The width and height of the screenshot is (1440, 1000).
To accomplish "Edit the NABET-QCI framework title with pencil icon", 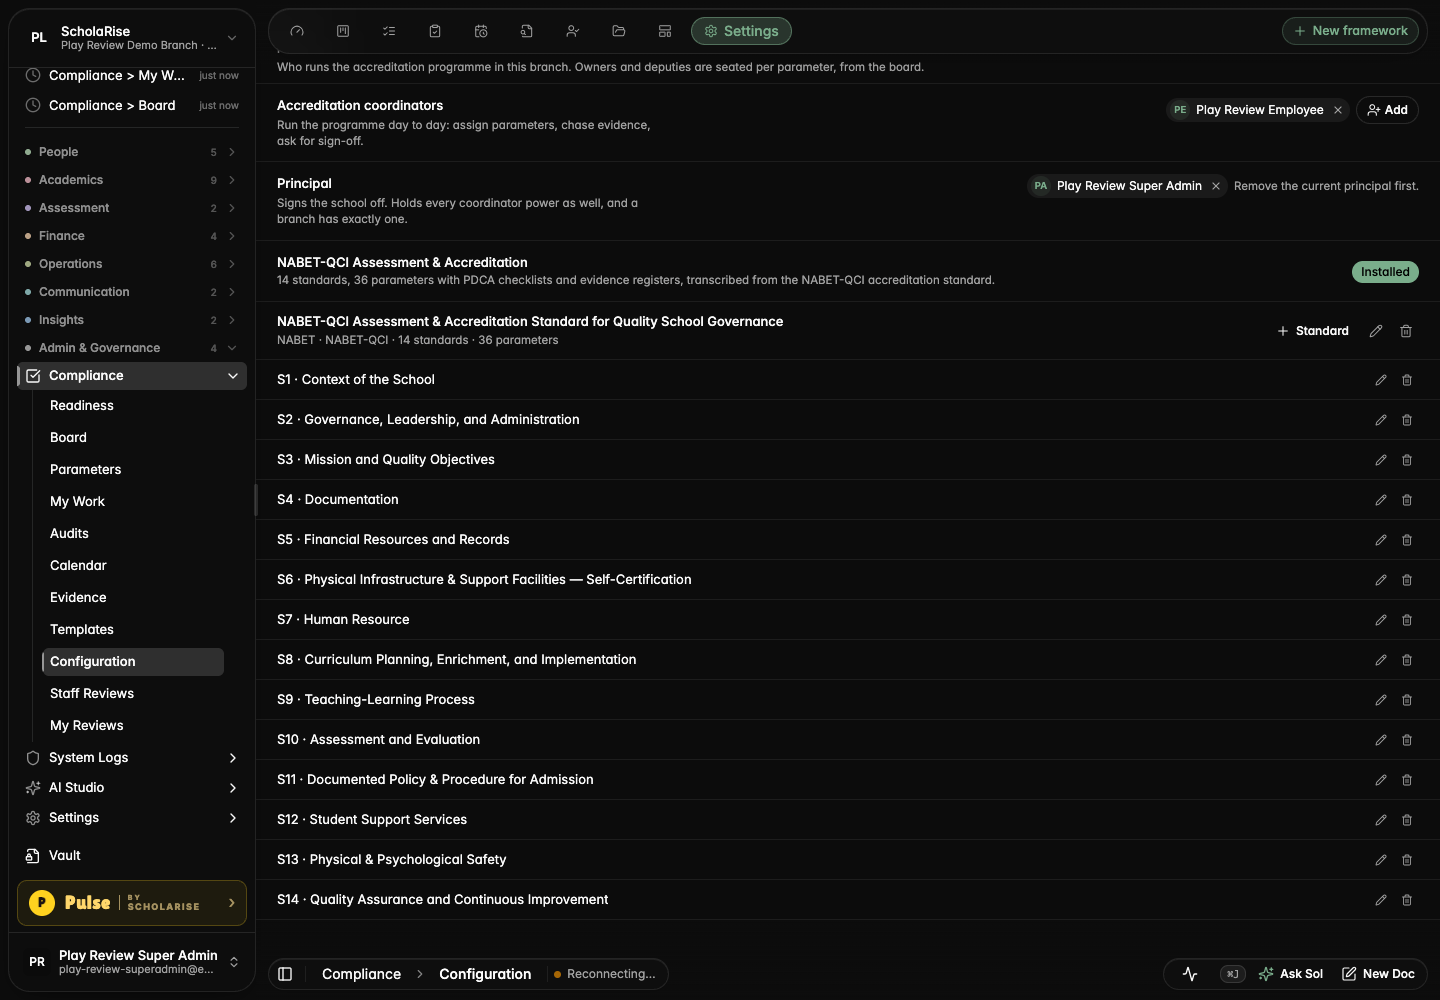I will tap(1376, 331).
